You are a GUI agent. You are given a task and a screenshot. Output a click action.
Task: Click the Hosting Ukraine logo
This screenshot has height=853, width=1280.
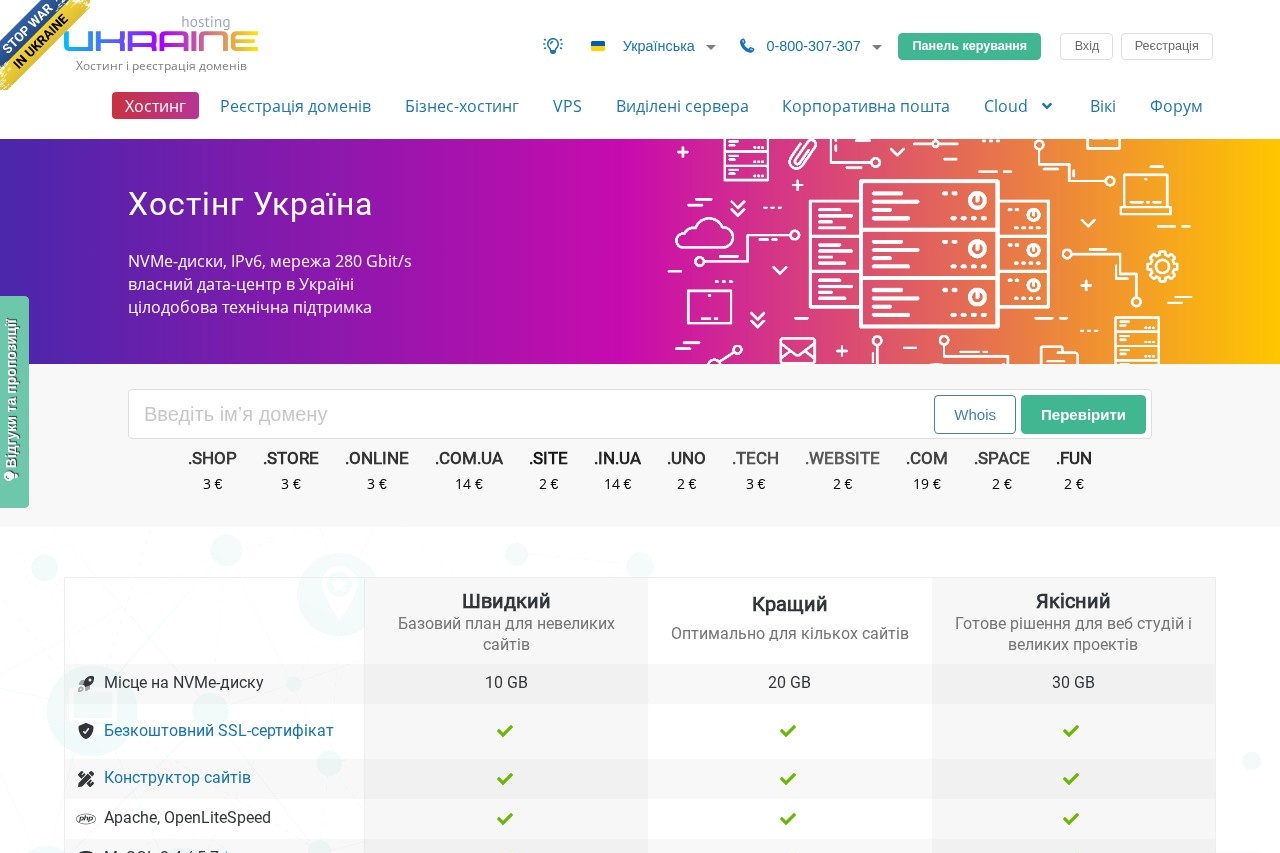162,42
